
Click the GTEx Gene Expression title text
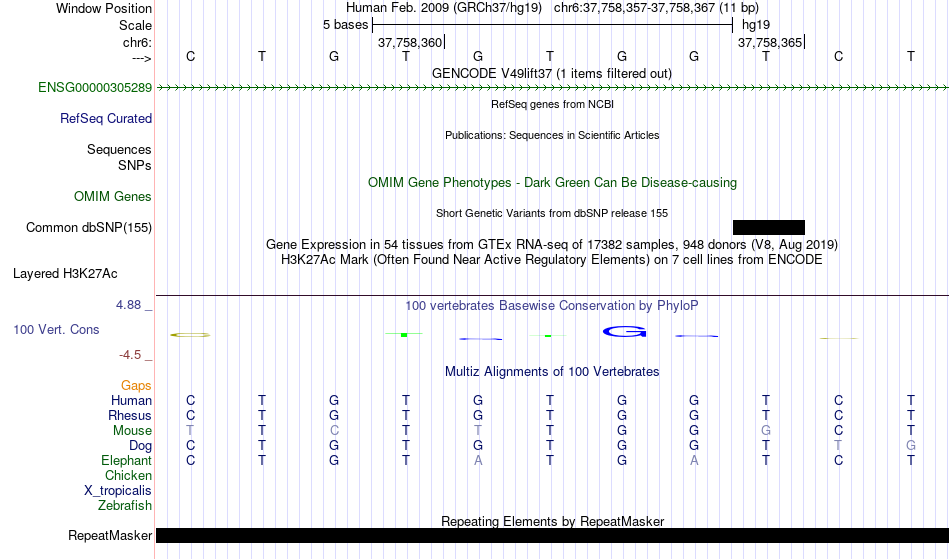pyautogui.click(x=552, y=245)
